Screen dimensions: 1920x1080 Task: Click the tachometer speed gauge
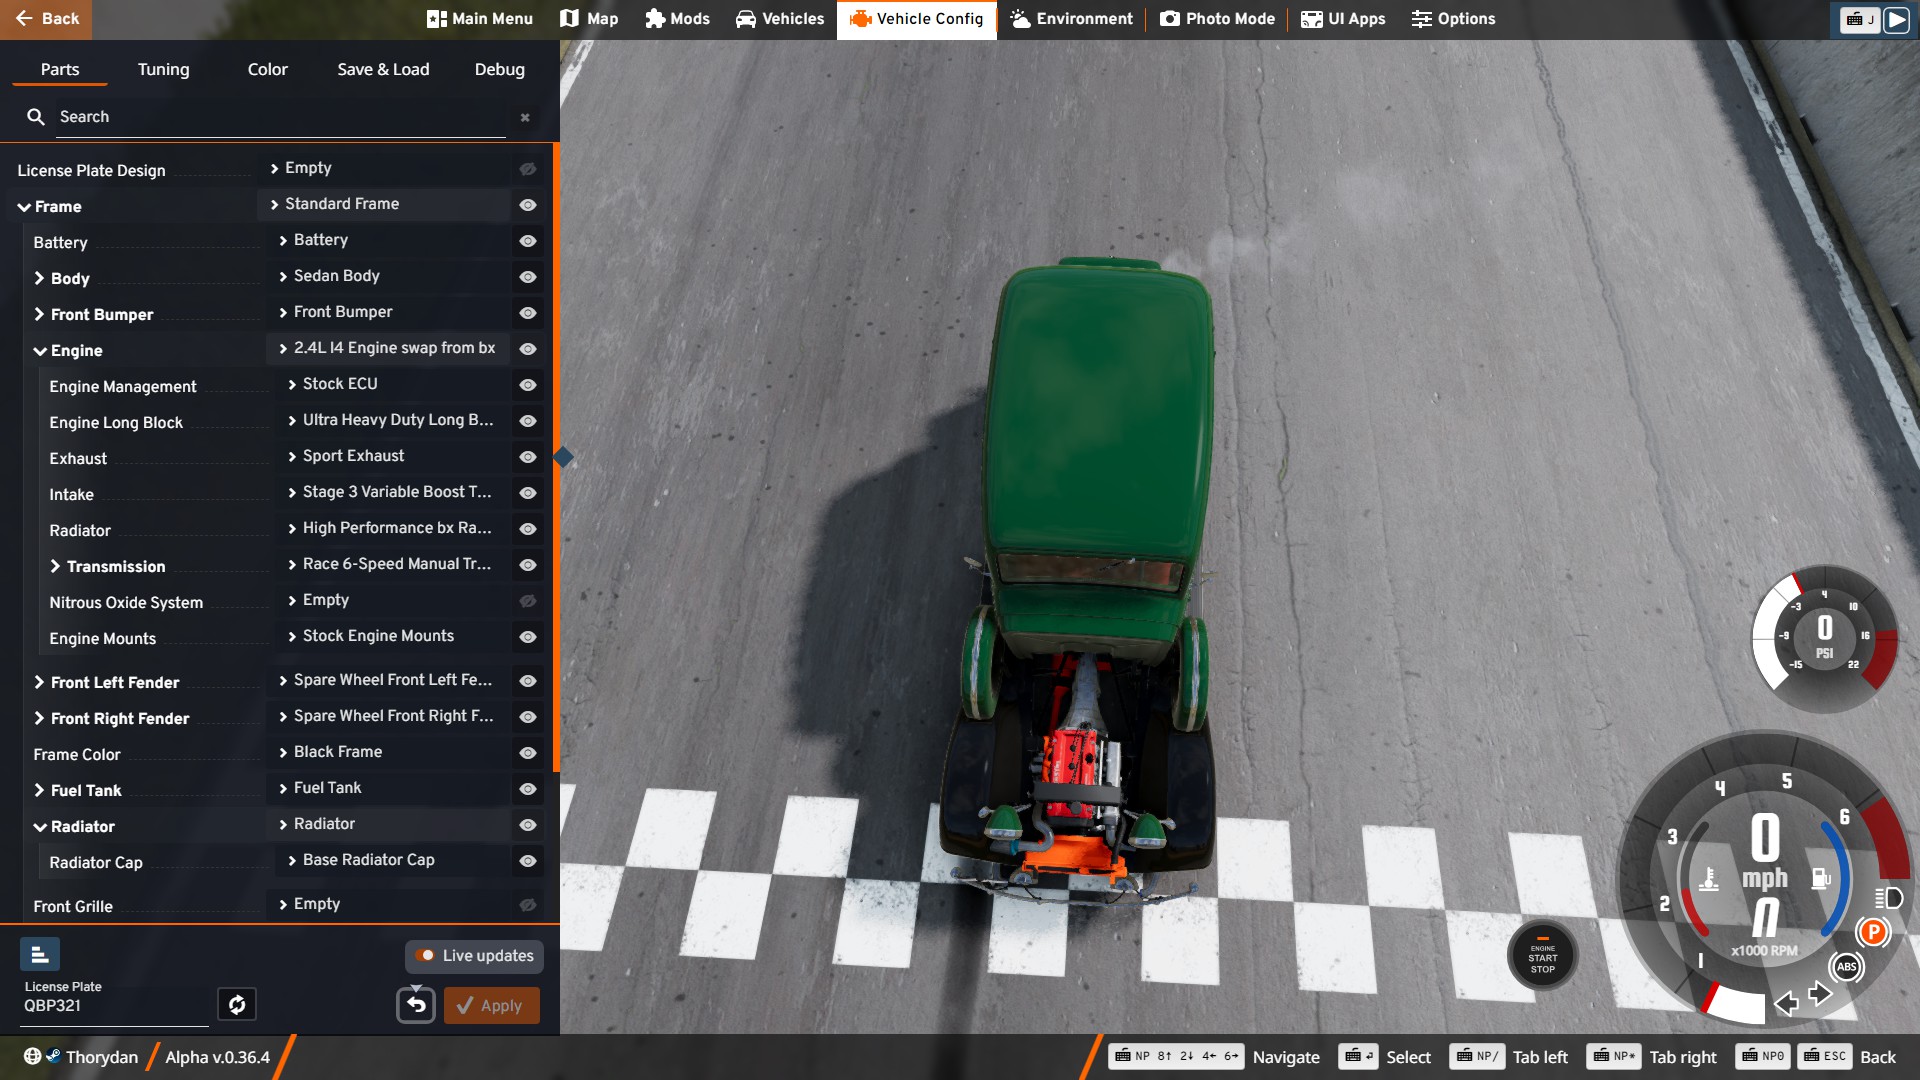click(x=1765, y=880)
